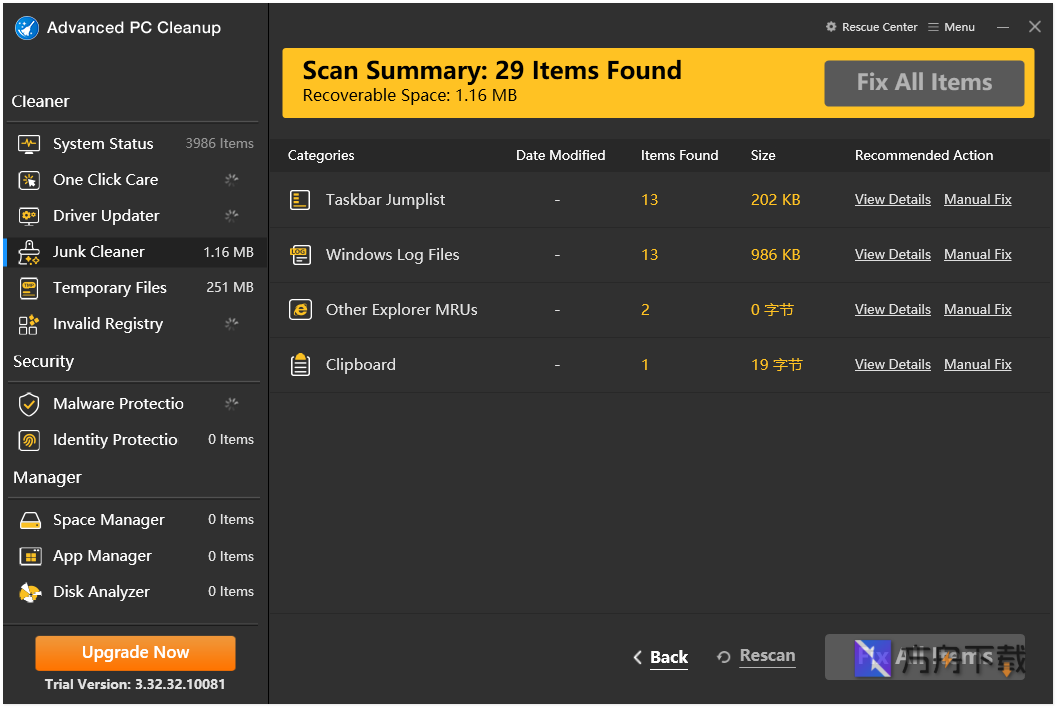Image resolution: width=1057 pixels, height=708 pixels.
Task: Click the Windows Log Files category icon
Action: tap(300, 255)
